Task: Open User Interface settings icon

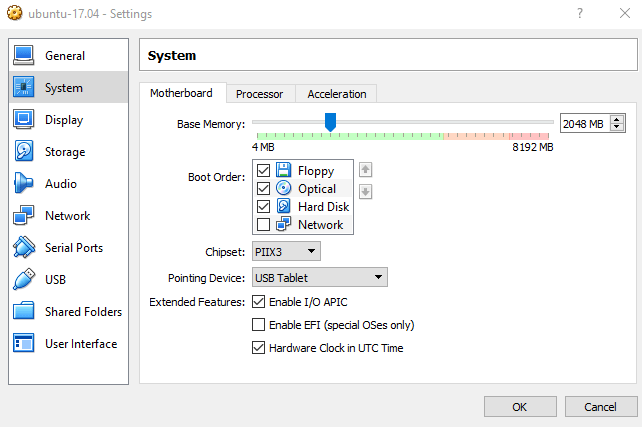Action: point(24,344)
